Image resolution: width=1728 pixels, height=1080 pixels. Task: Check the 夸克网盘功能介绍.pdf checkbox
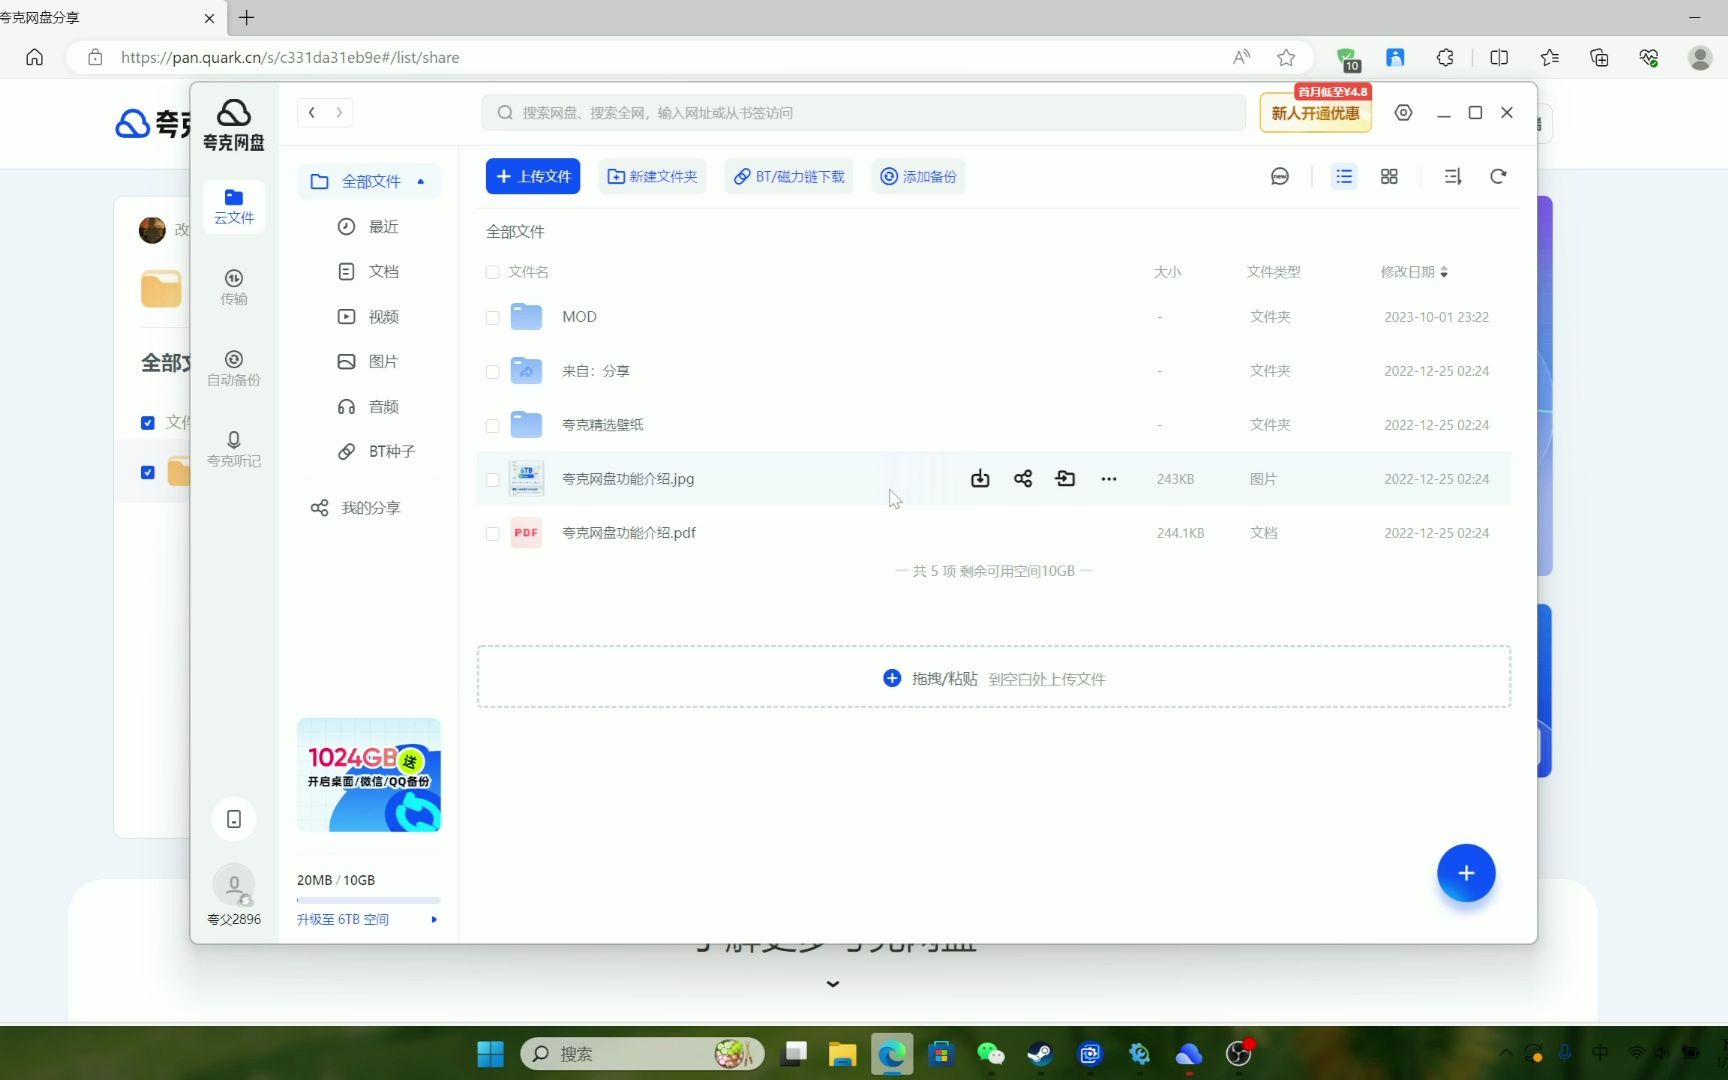492,533
